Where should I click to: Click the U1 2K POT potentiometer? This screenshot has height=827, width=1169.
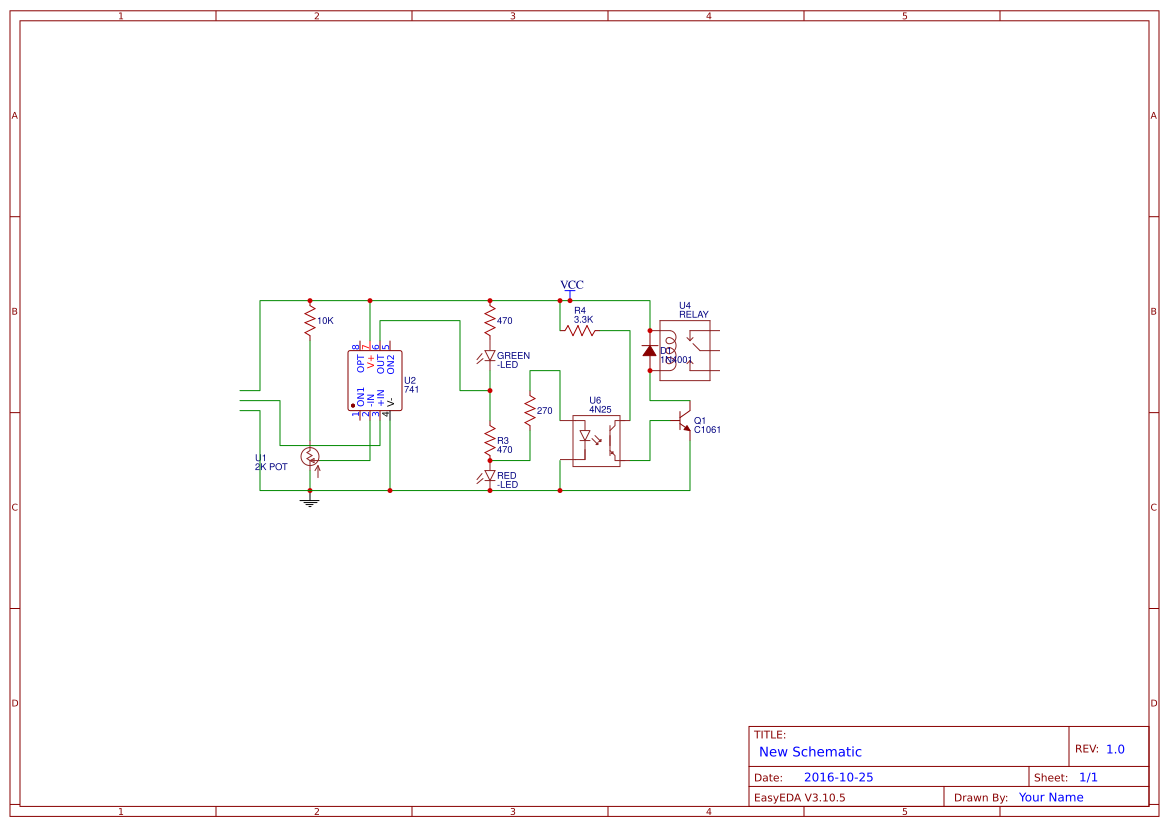point(310,457)
